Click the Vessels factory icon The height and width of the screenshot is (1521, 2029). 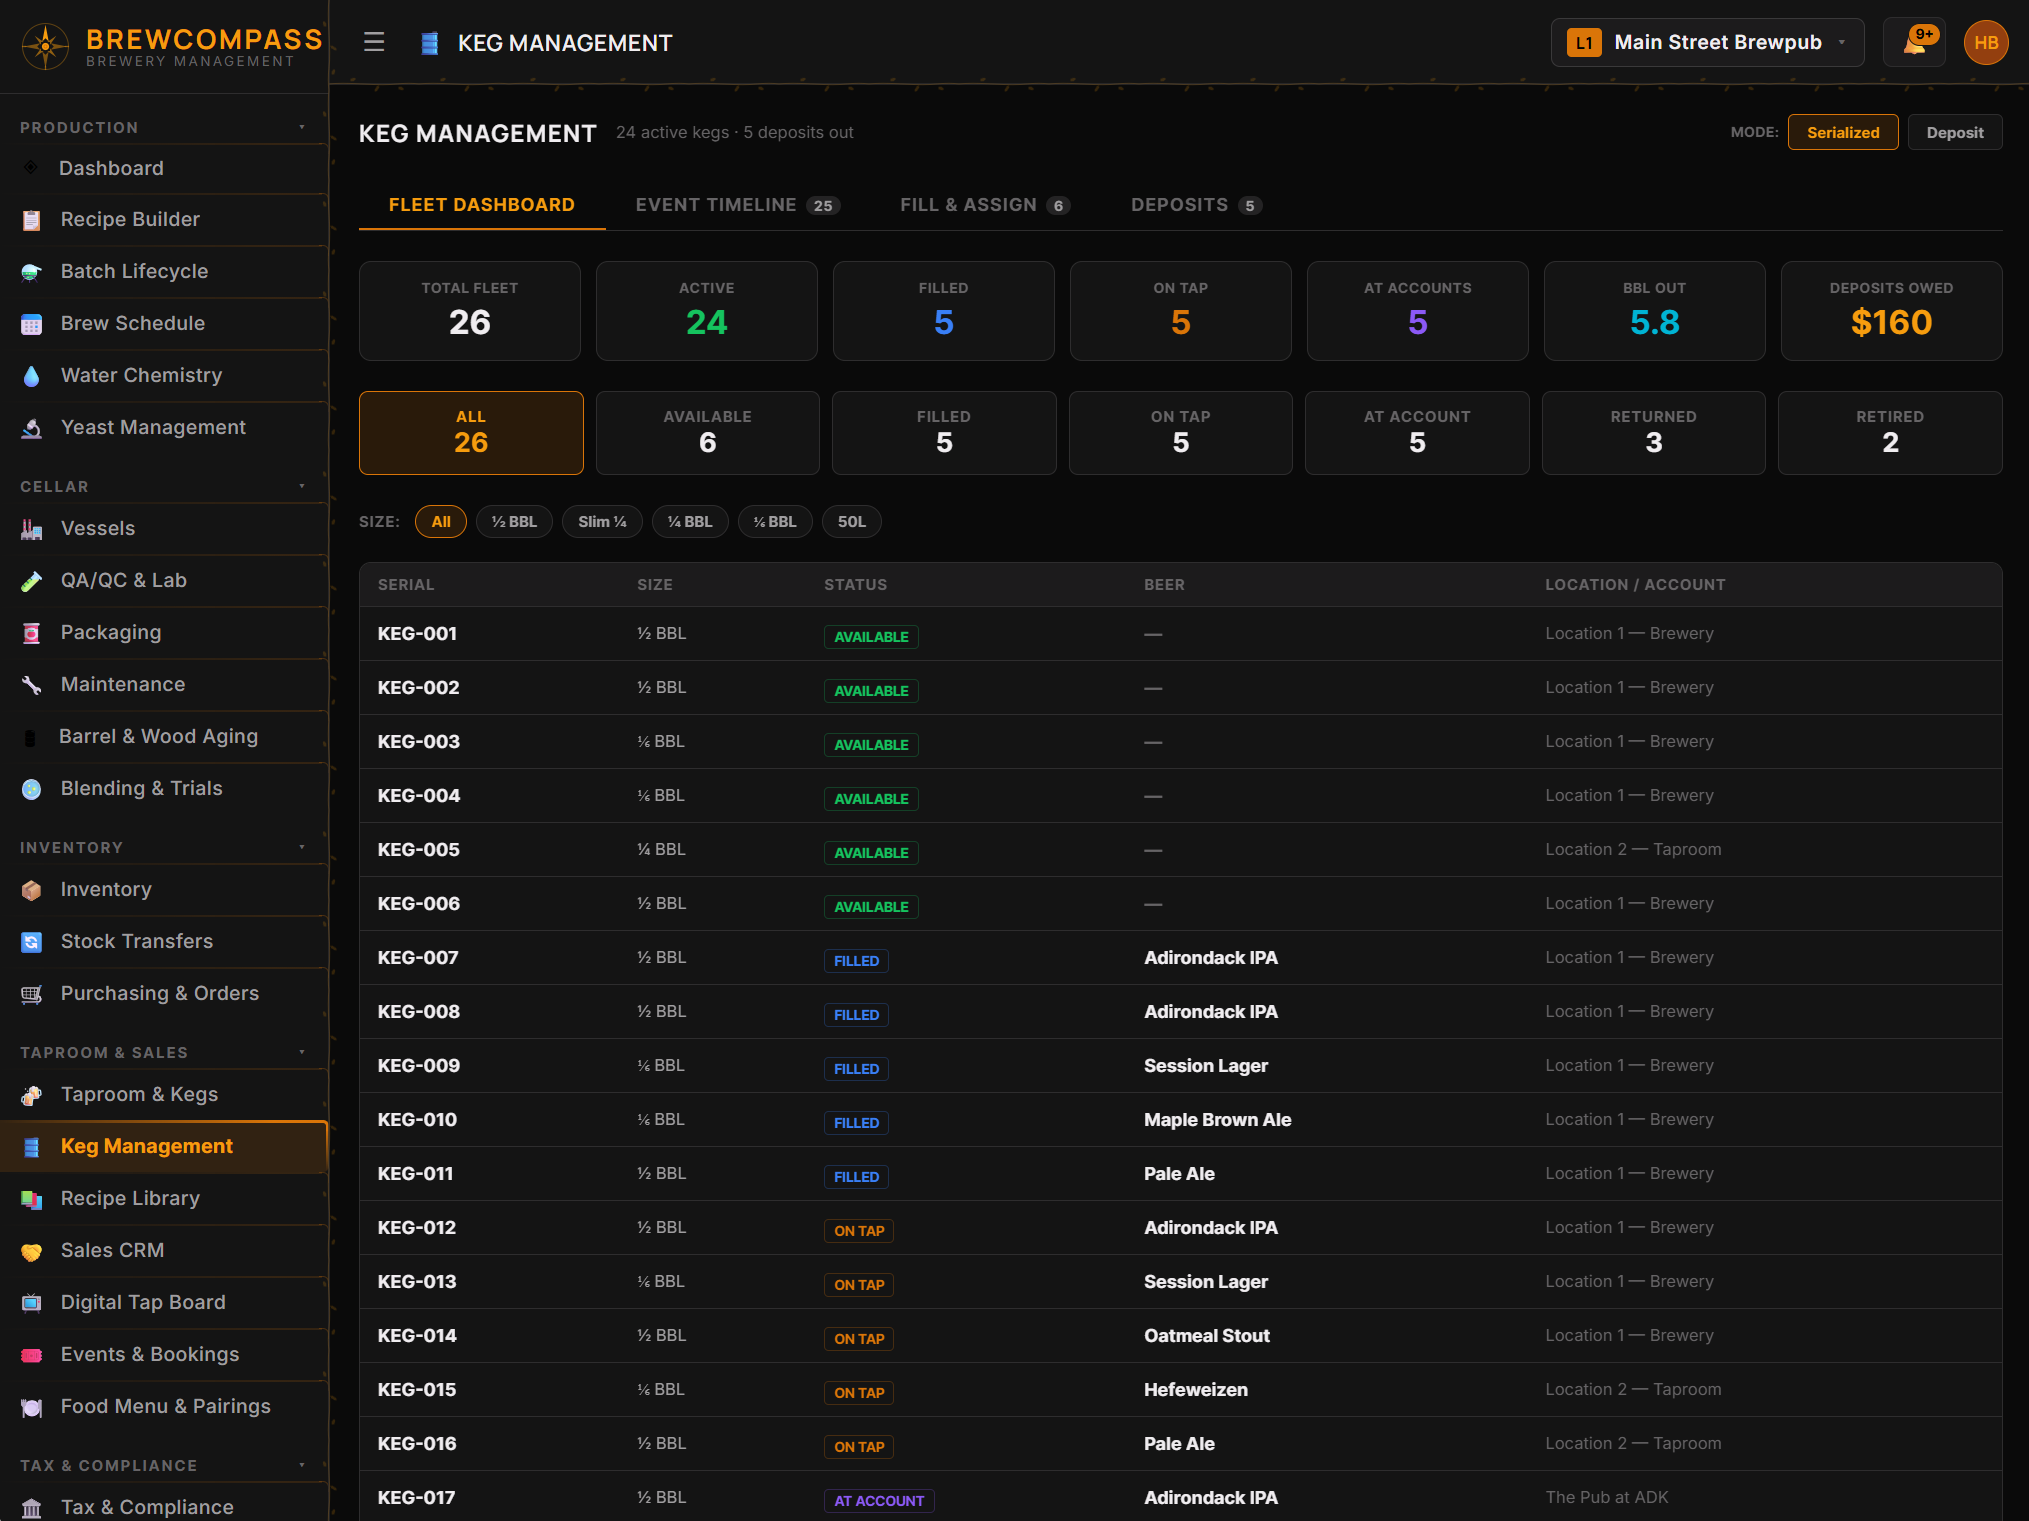[31, 529]
